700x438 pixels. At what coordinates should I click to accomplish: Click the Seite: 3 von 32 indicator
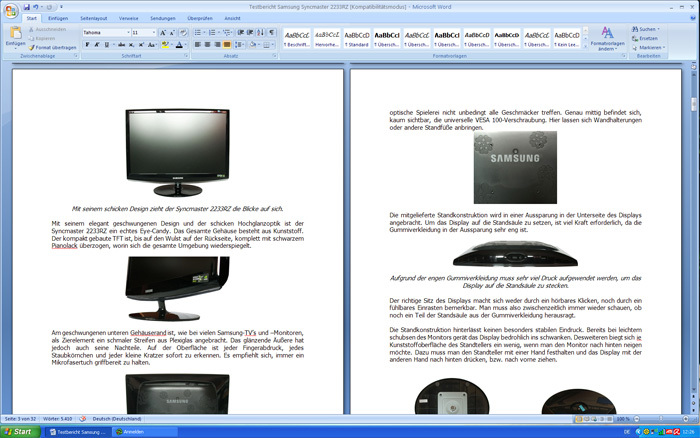tap(20, 419)
